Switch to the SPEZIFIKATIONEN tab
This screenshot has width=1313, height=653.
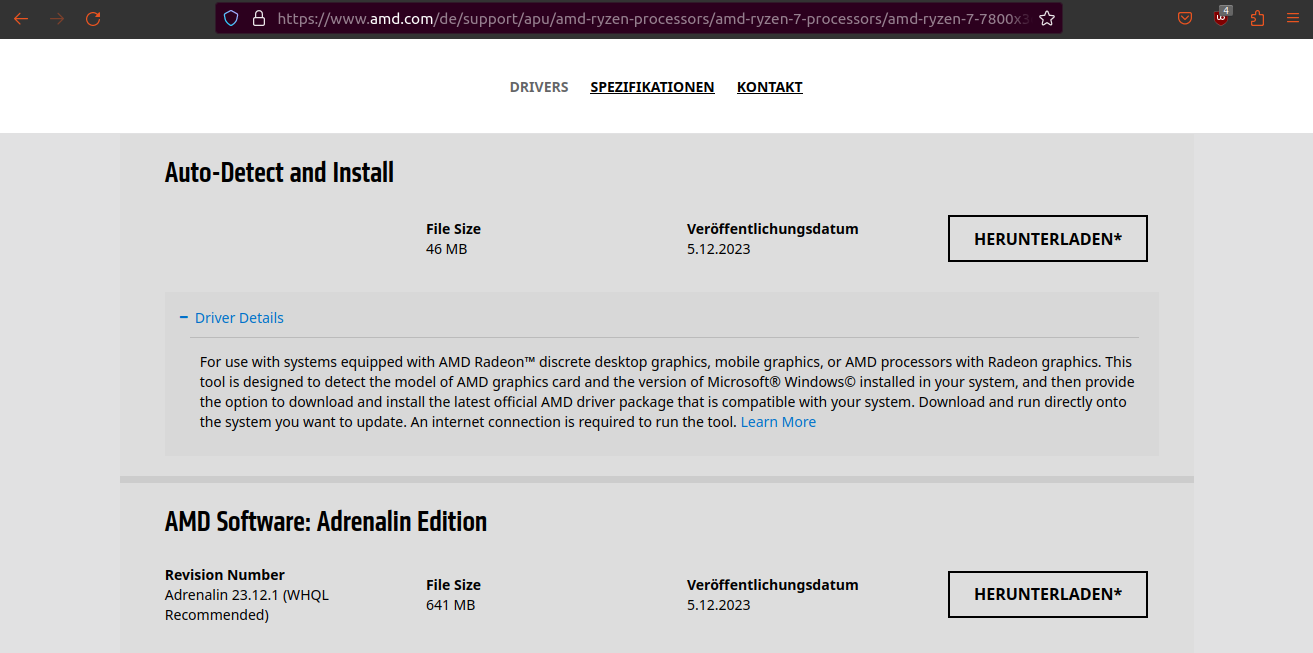point(652,87)
